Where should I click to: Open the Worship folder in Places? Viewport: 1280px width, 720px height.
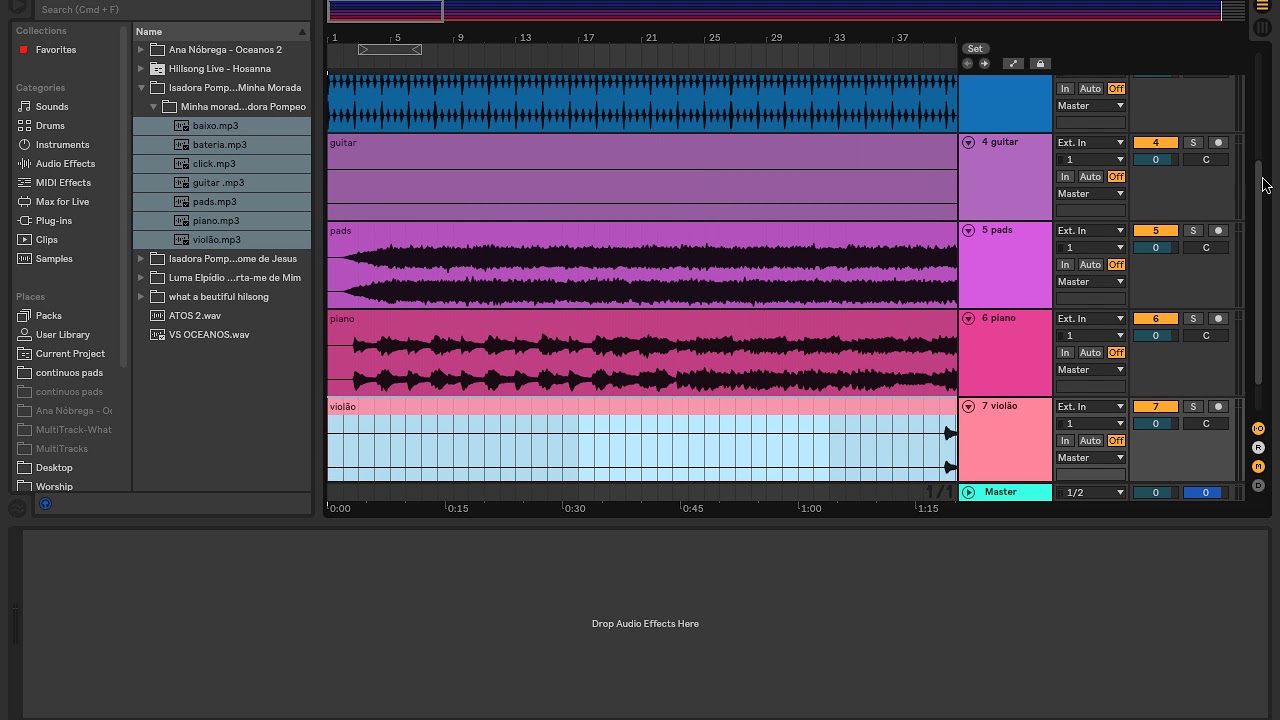click(x=54, y=487)
